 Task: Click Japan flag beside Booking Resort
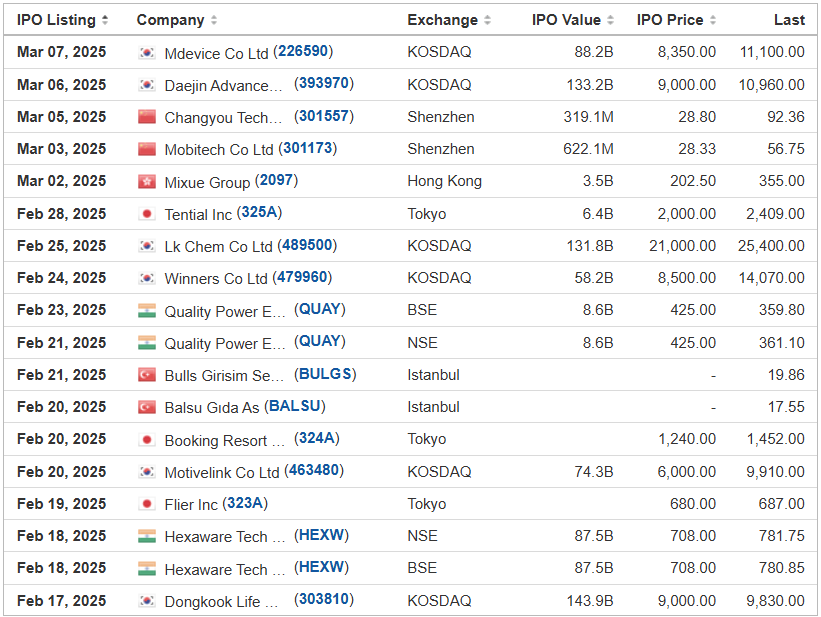(x=147, y=439)
